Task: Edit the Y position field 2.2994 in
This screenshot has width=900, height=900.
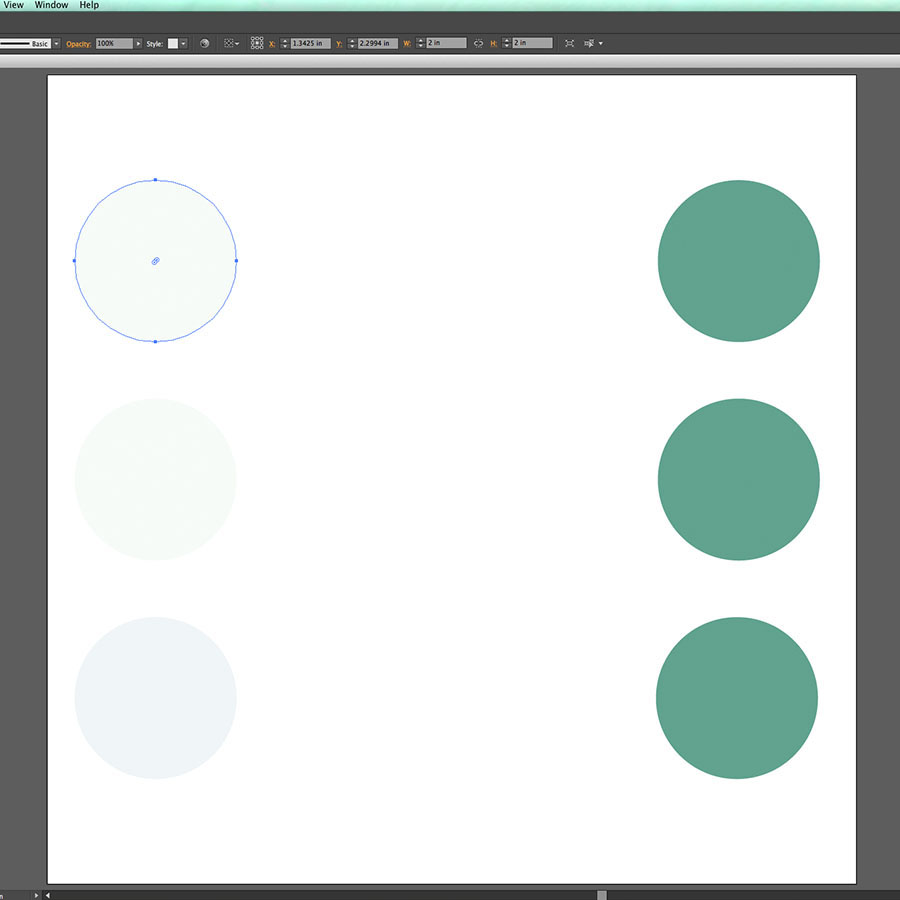Action: [x=378, y=44]
